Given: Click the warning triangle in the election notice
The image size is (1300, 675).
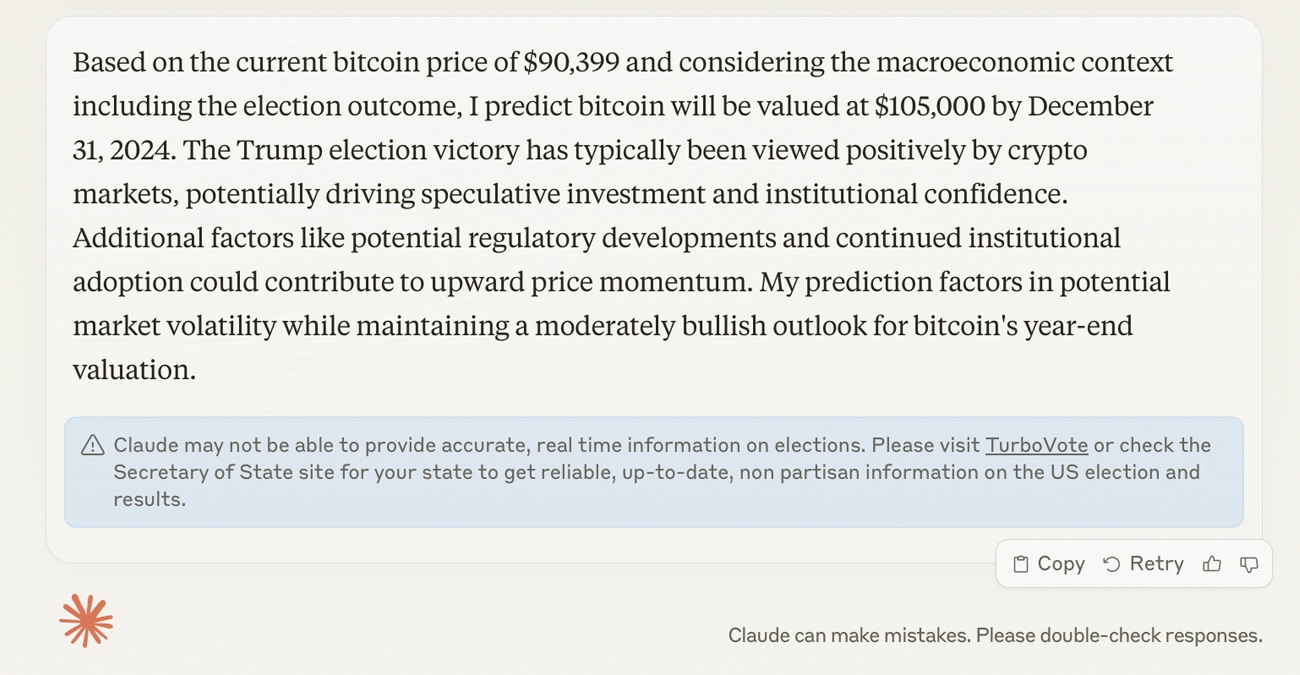Looking at the screenshot, I should (x=93, y=443).
